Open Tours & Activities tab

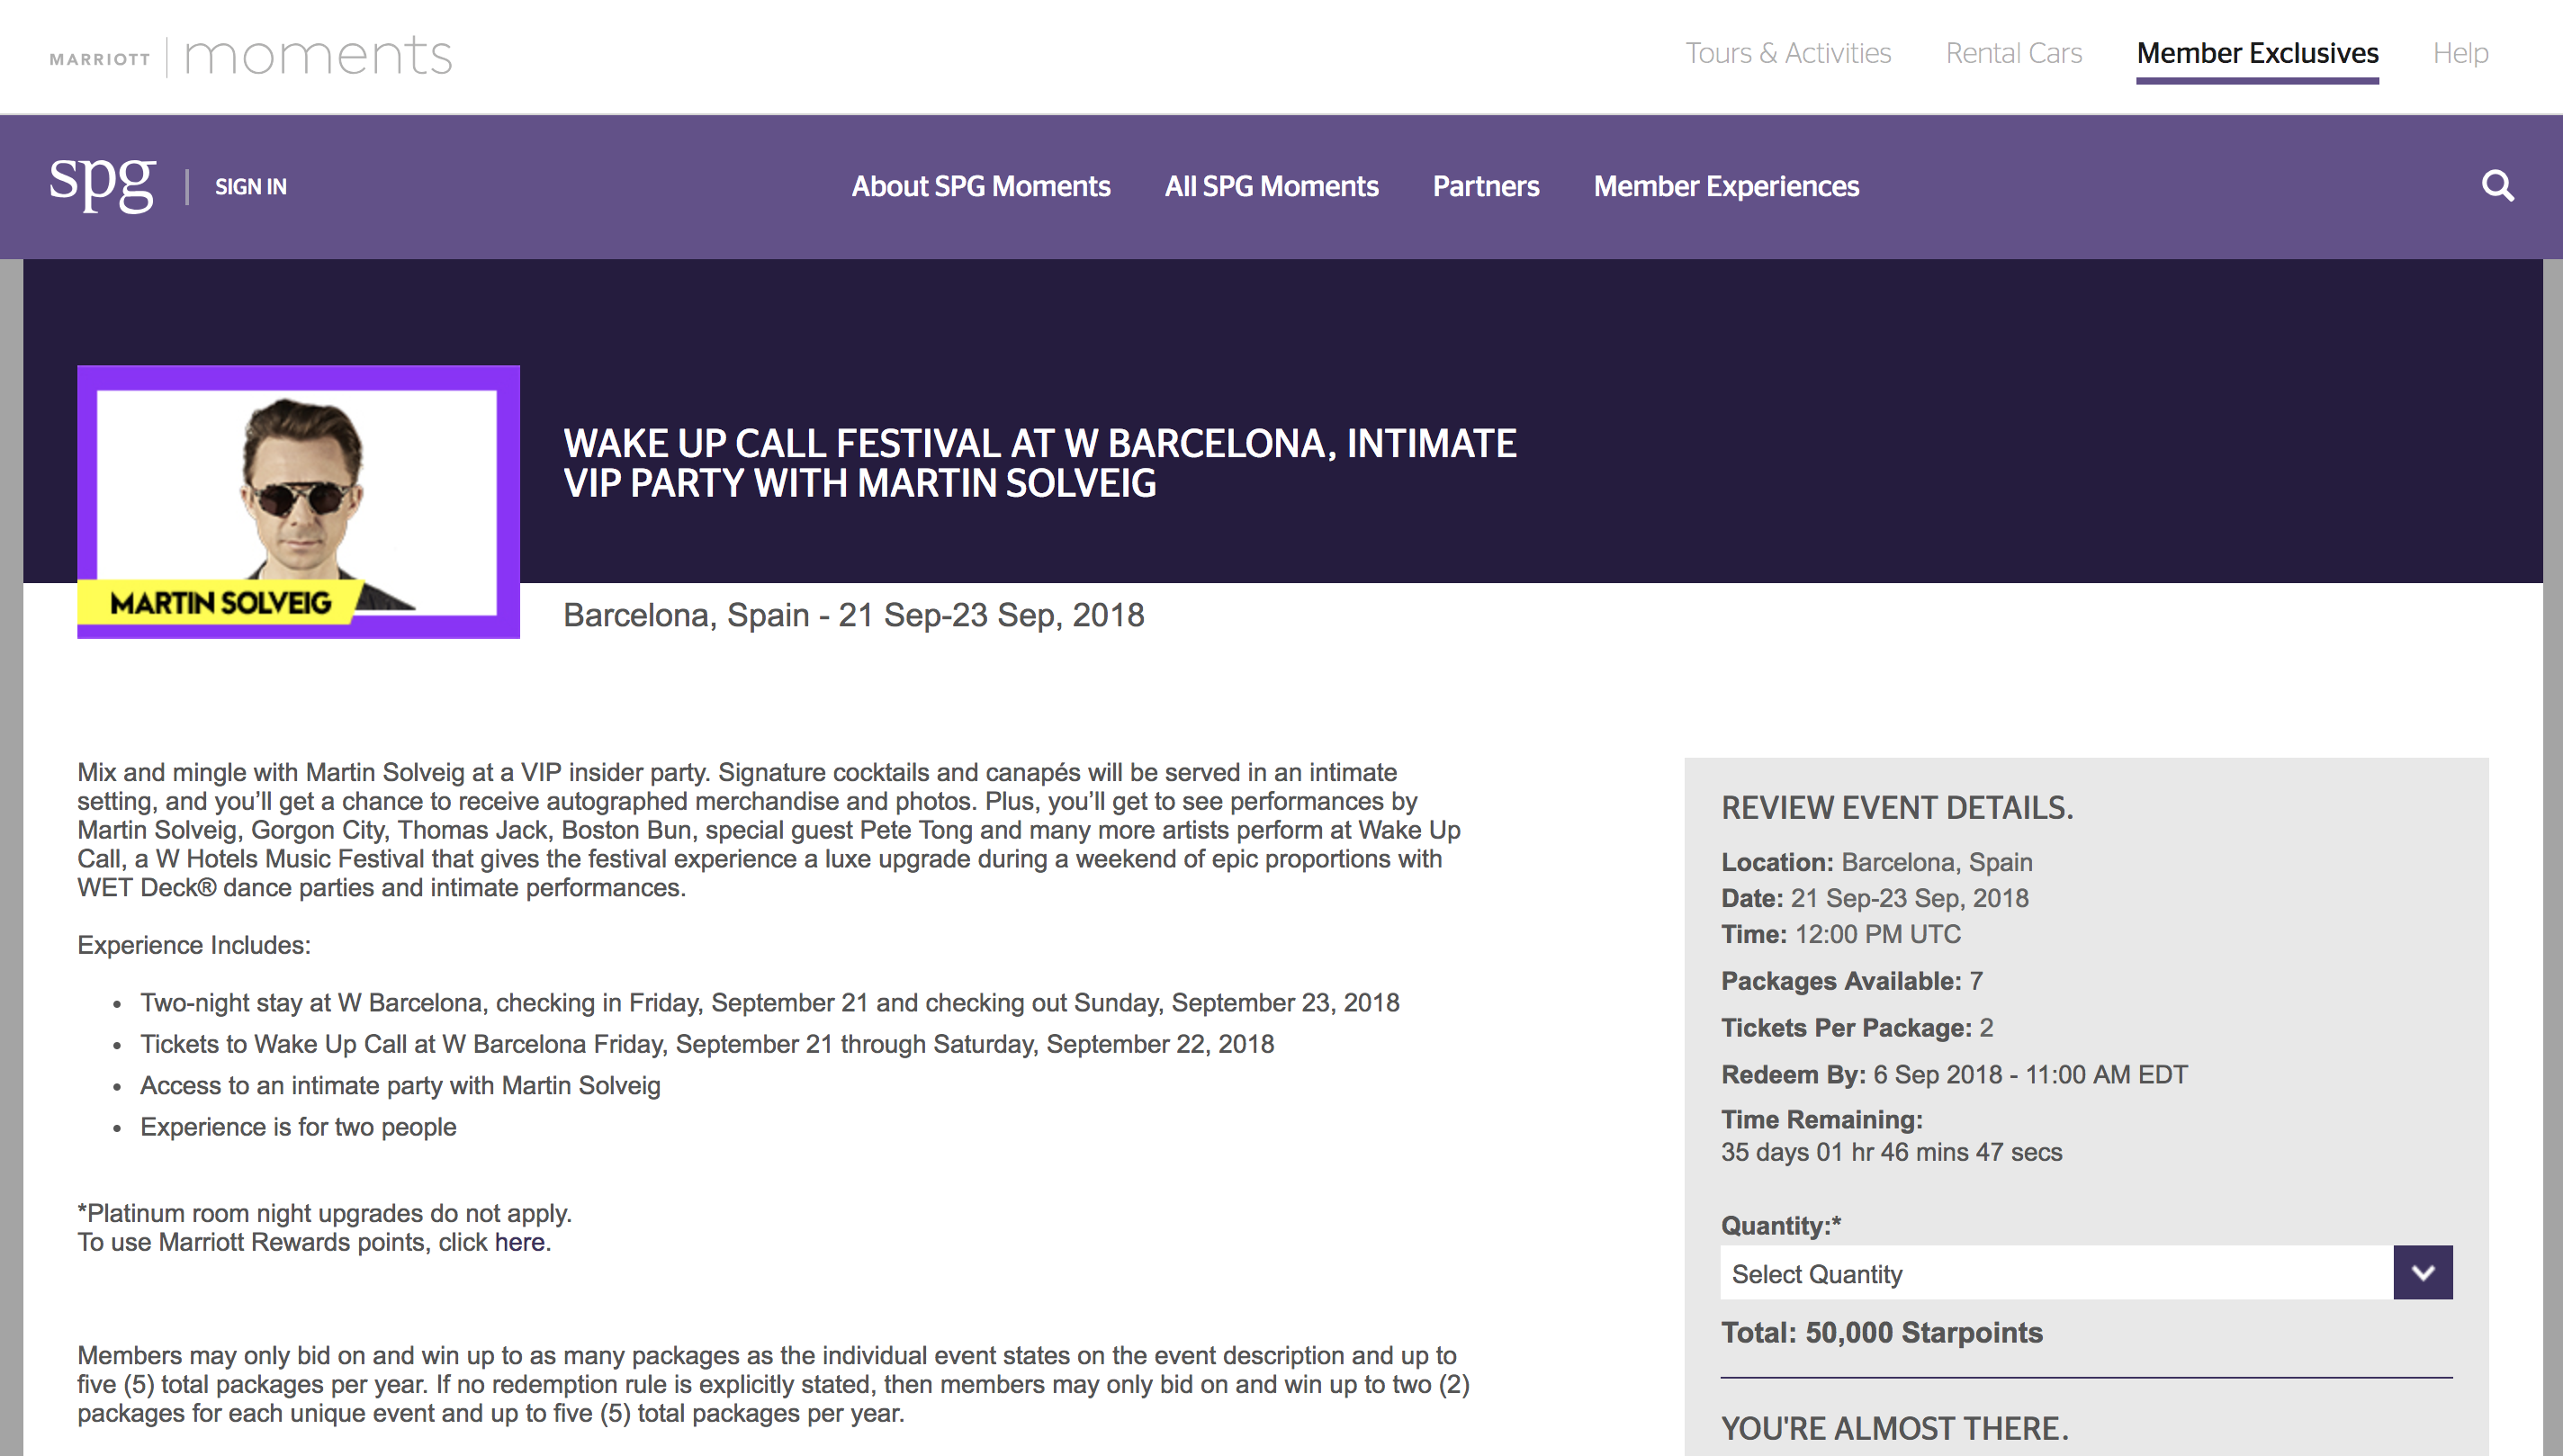pyautogui.click(x=1788, y=53)
